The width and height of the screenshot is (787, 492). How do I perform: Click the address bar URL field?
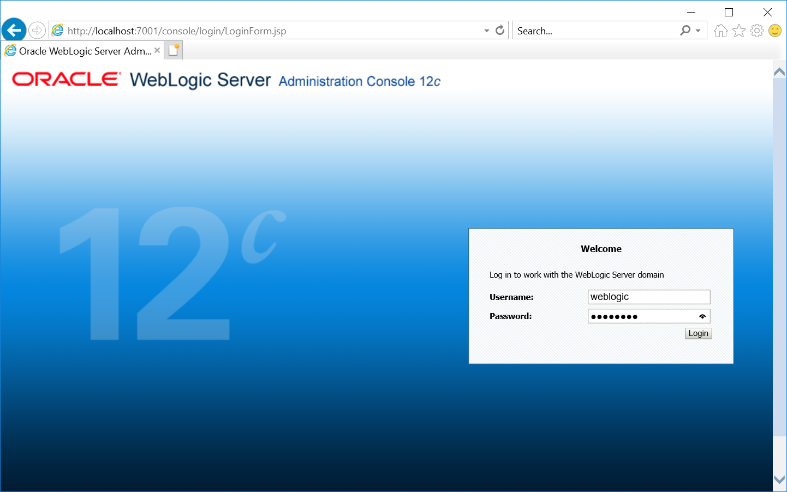(274, 31)
